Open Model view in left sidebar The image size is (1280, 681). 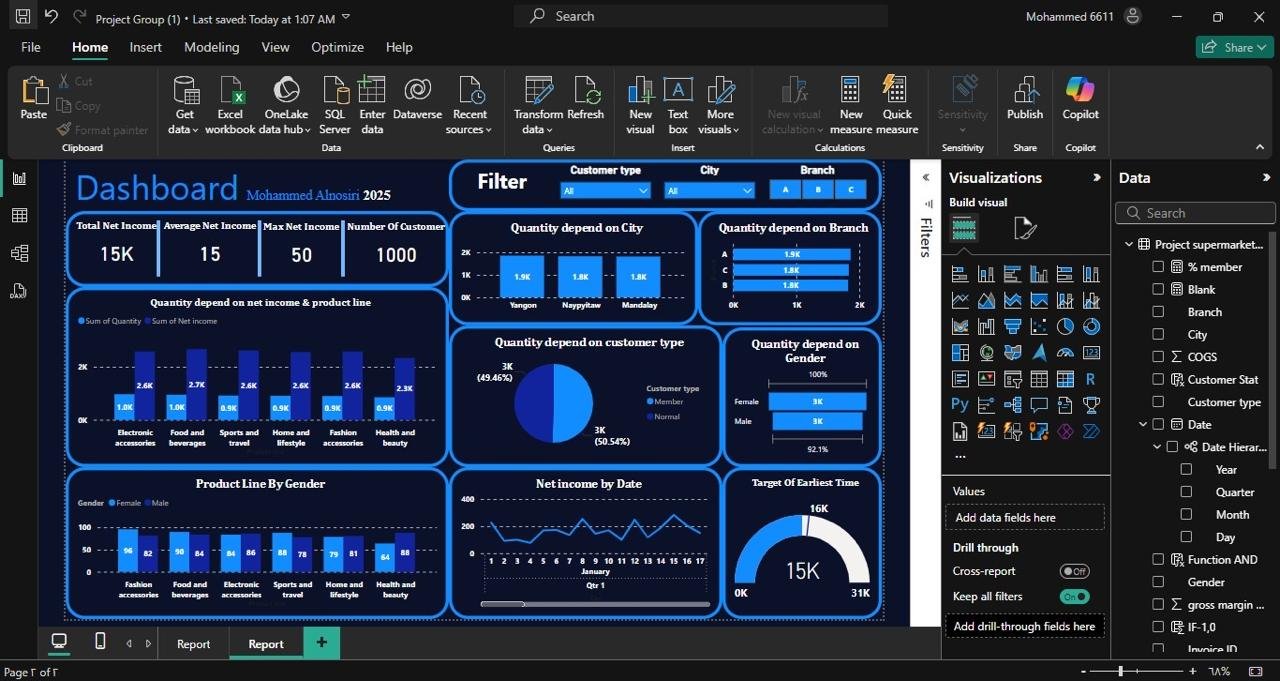[x=19, y=253]
